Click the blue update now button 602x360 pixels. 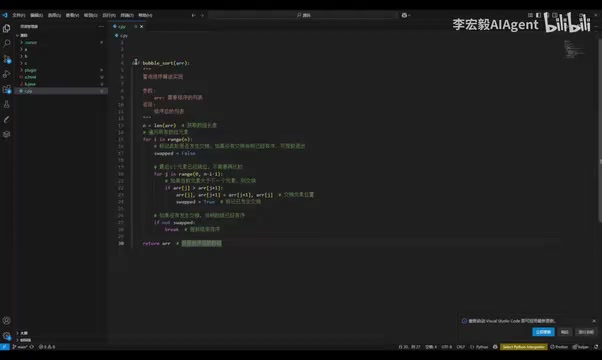[x=543, y=332]
